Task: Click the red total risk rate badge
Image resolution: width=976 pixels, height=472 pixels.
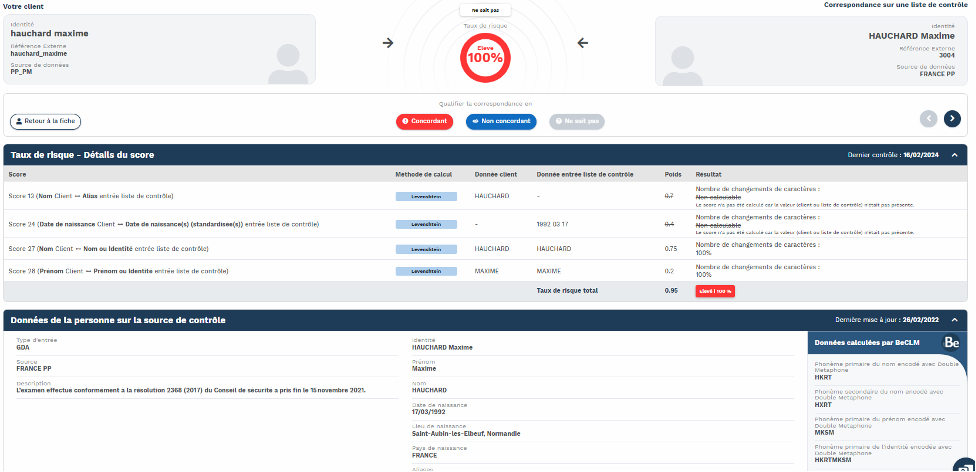Action: [x=714, y=291]
